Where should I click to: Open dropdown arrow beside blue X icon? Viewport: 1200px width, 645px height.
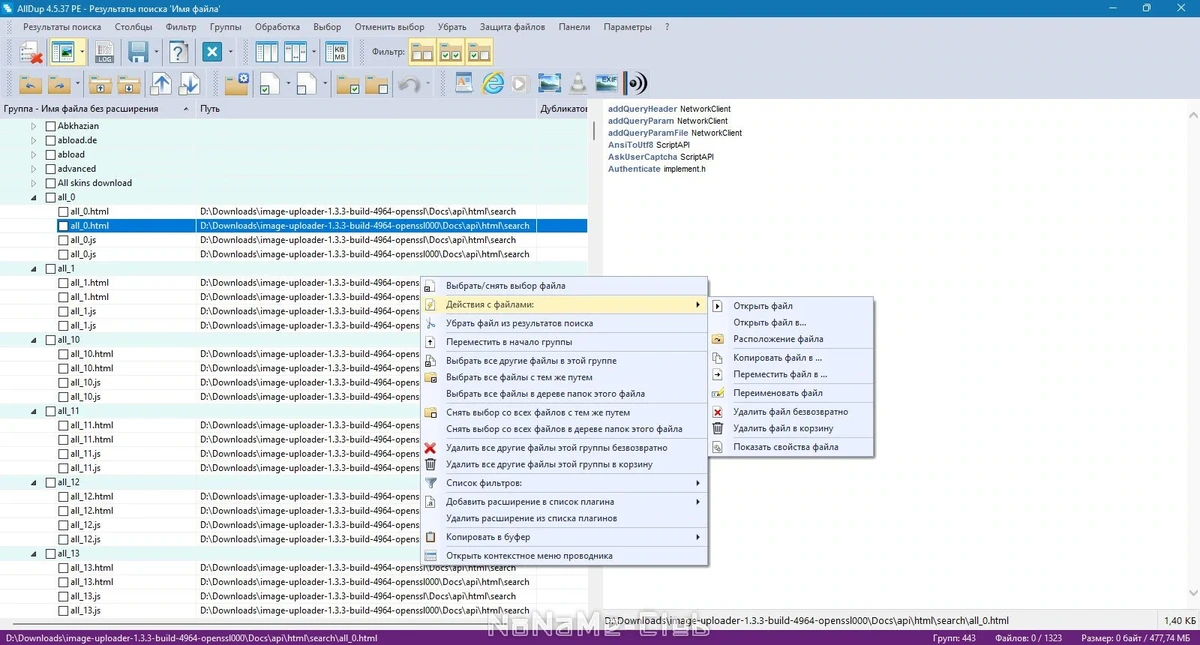[x=230, y=52]
